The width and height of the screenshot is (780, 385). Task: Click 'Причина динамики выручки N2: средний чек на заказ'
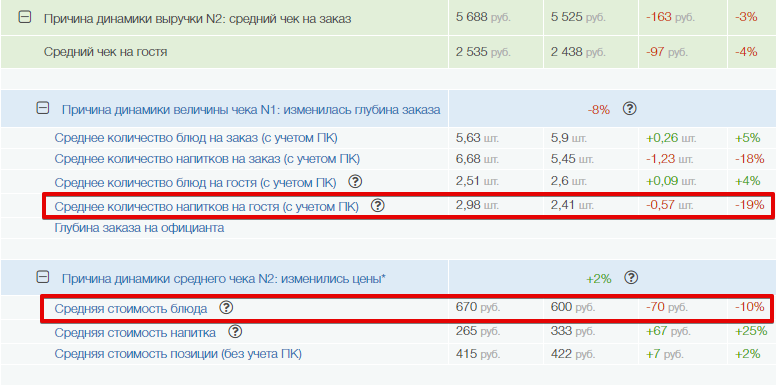(x=197, y=19)
